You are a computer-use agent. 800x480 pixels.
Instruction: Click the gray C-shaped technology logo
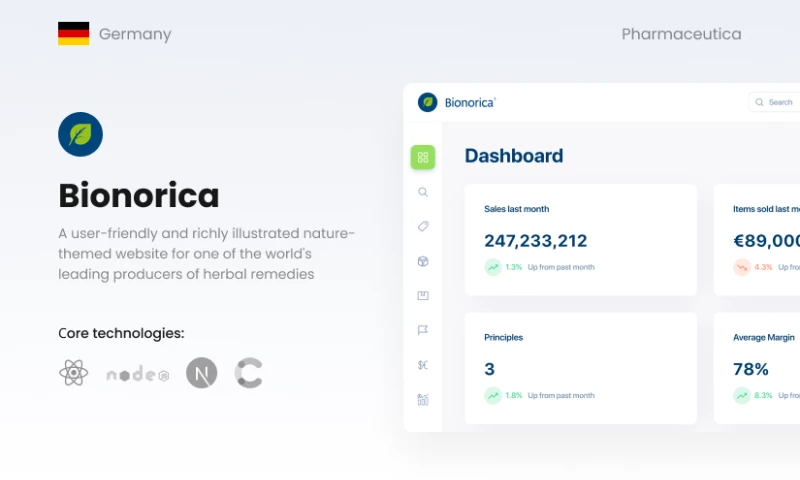click(248, 373)
